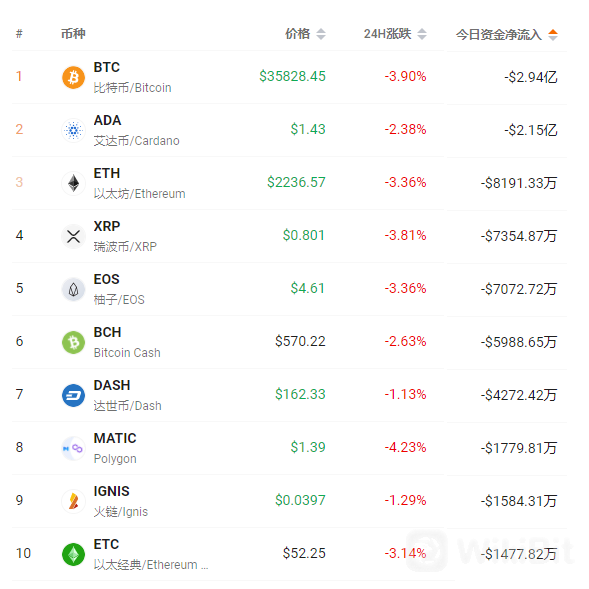Image resolution: width=589 pixels, height=589 pixels.
Task: Click the DASH coin icon
Action: 73,395
